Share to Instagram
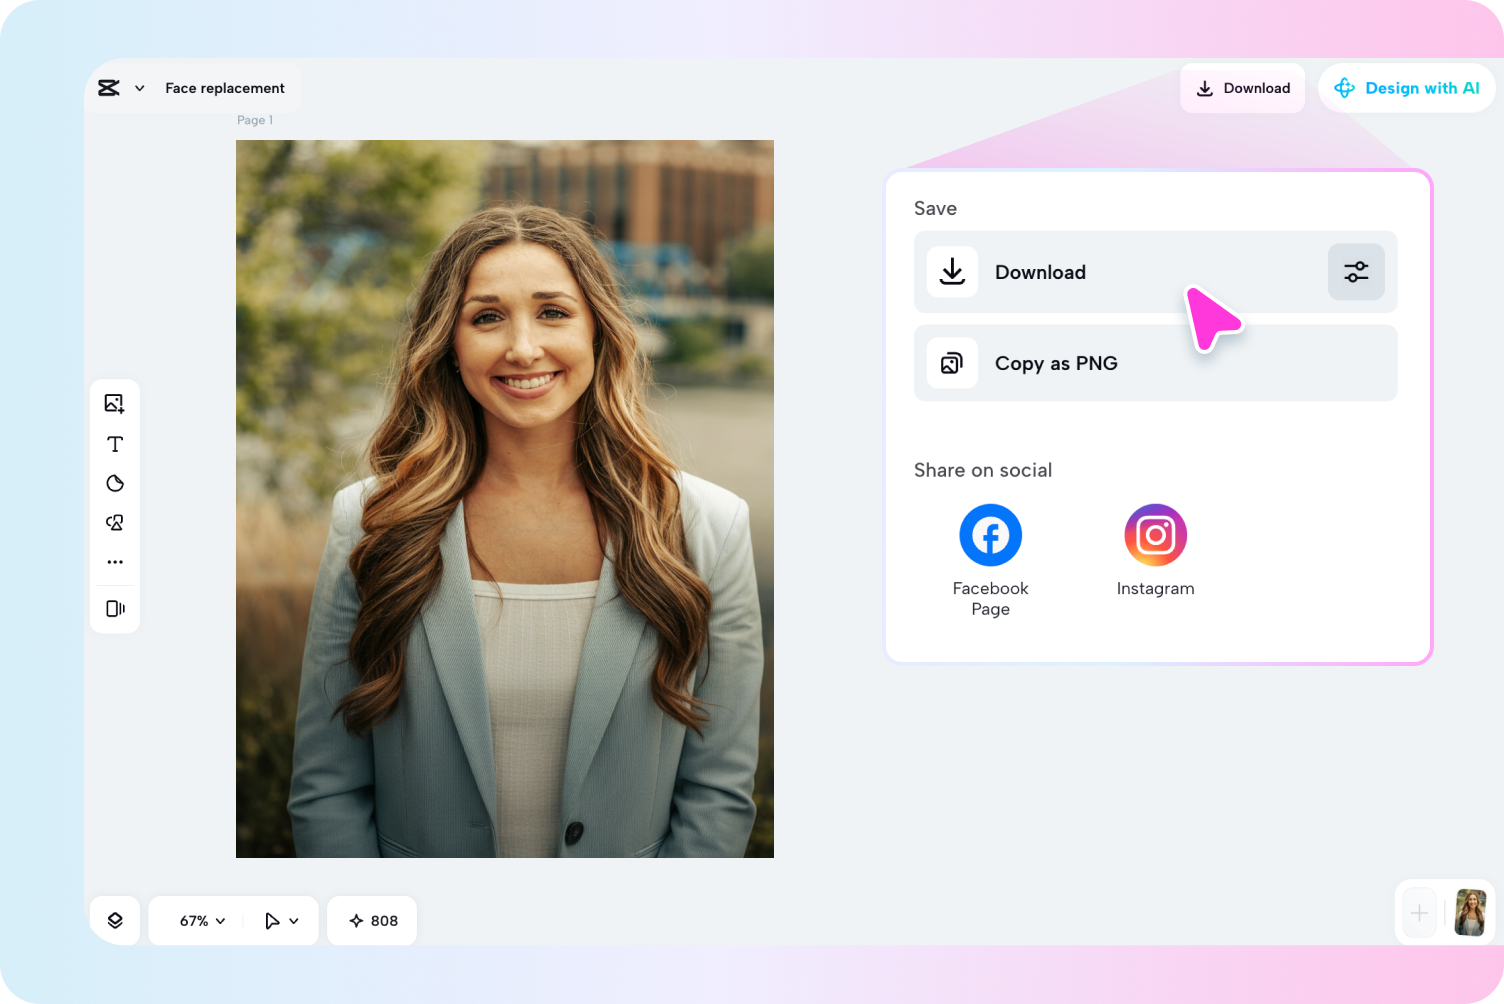The width and height of the screenshot is (1504, 1004). (x=1156, y=551)
